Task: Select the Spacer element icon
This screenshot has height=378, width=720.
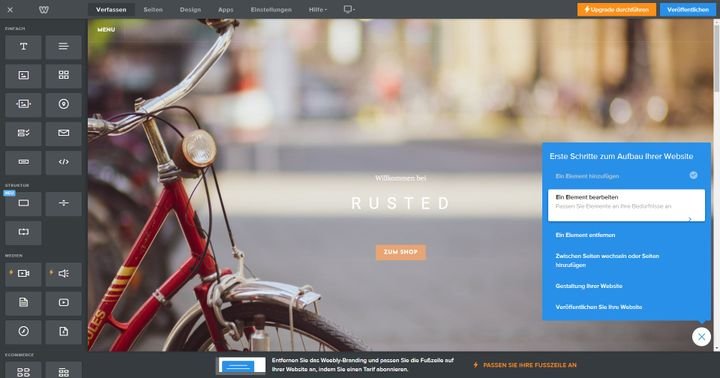Action: click(x=23, y=232)
